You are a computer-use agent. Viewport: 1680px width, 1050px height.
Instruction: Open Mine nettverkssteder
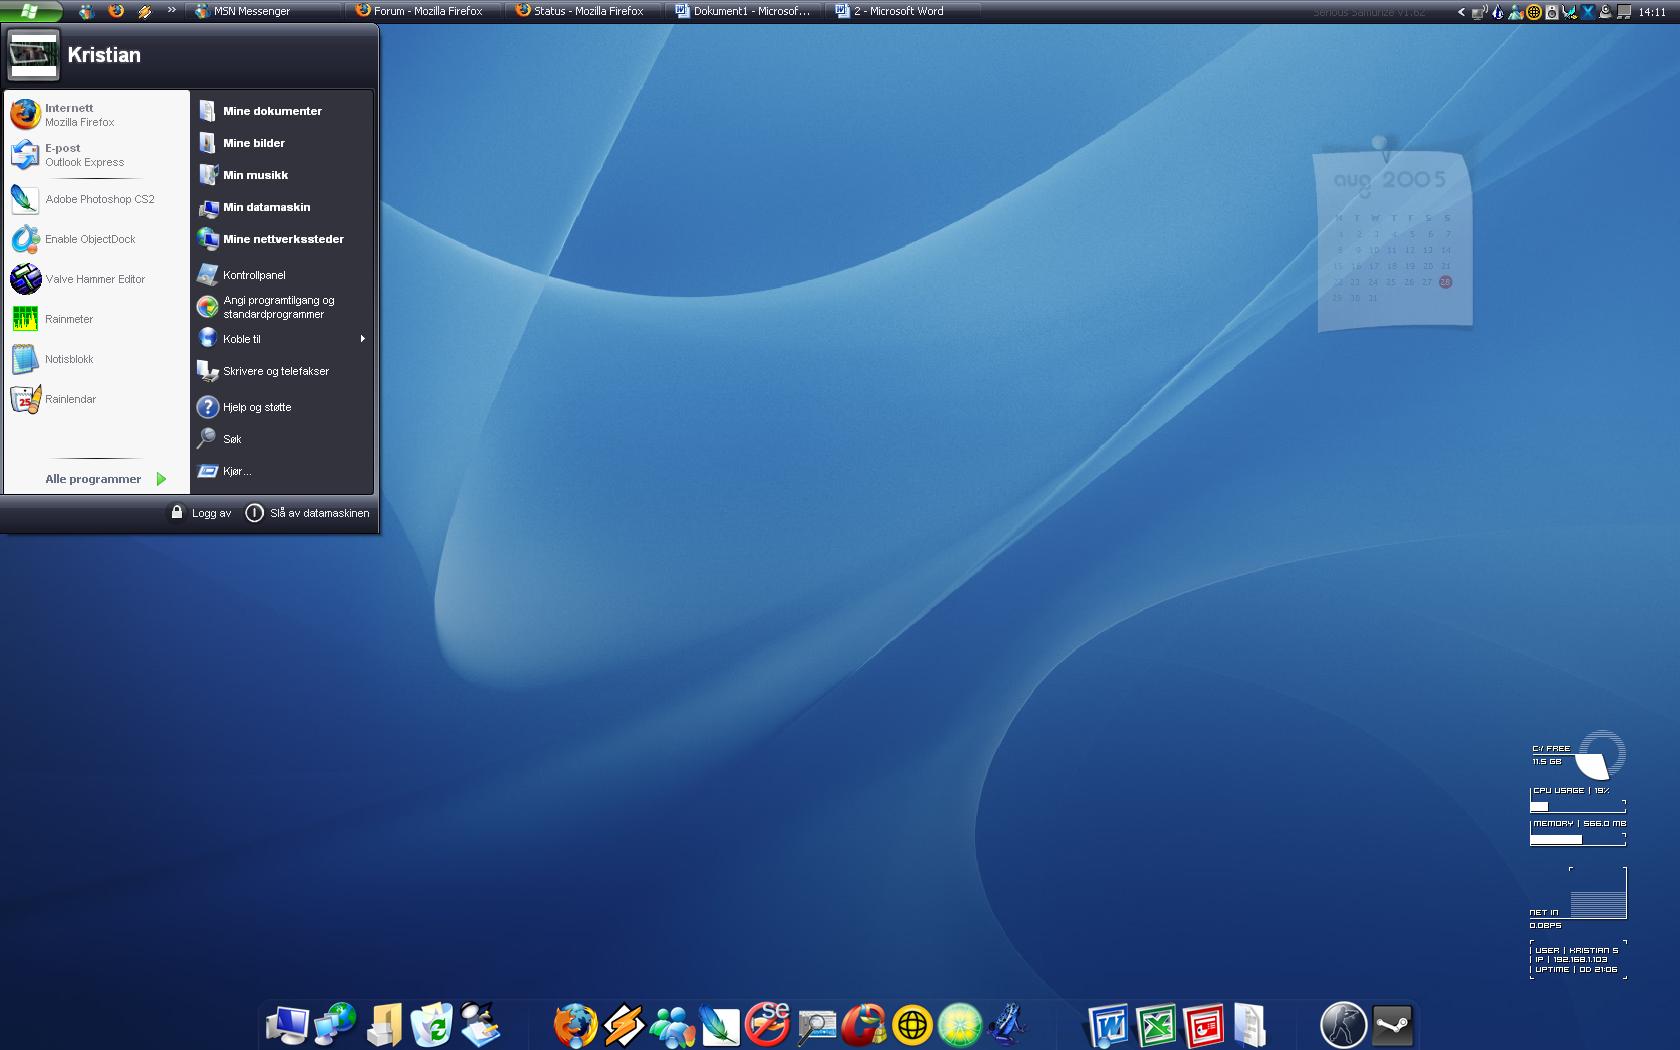click(283, 239)
